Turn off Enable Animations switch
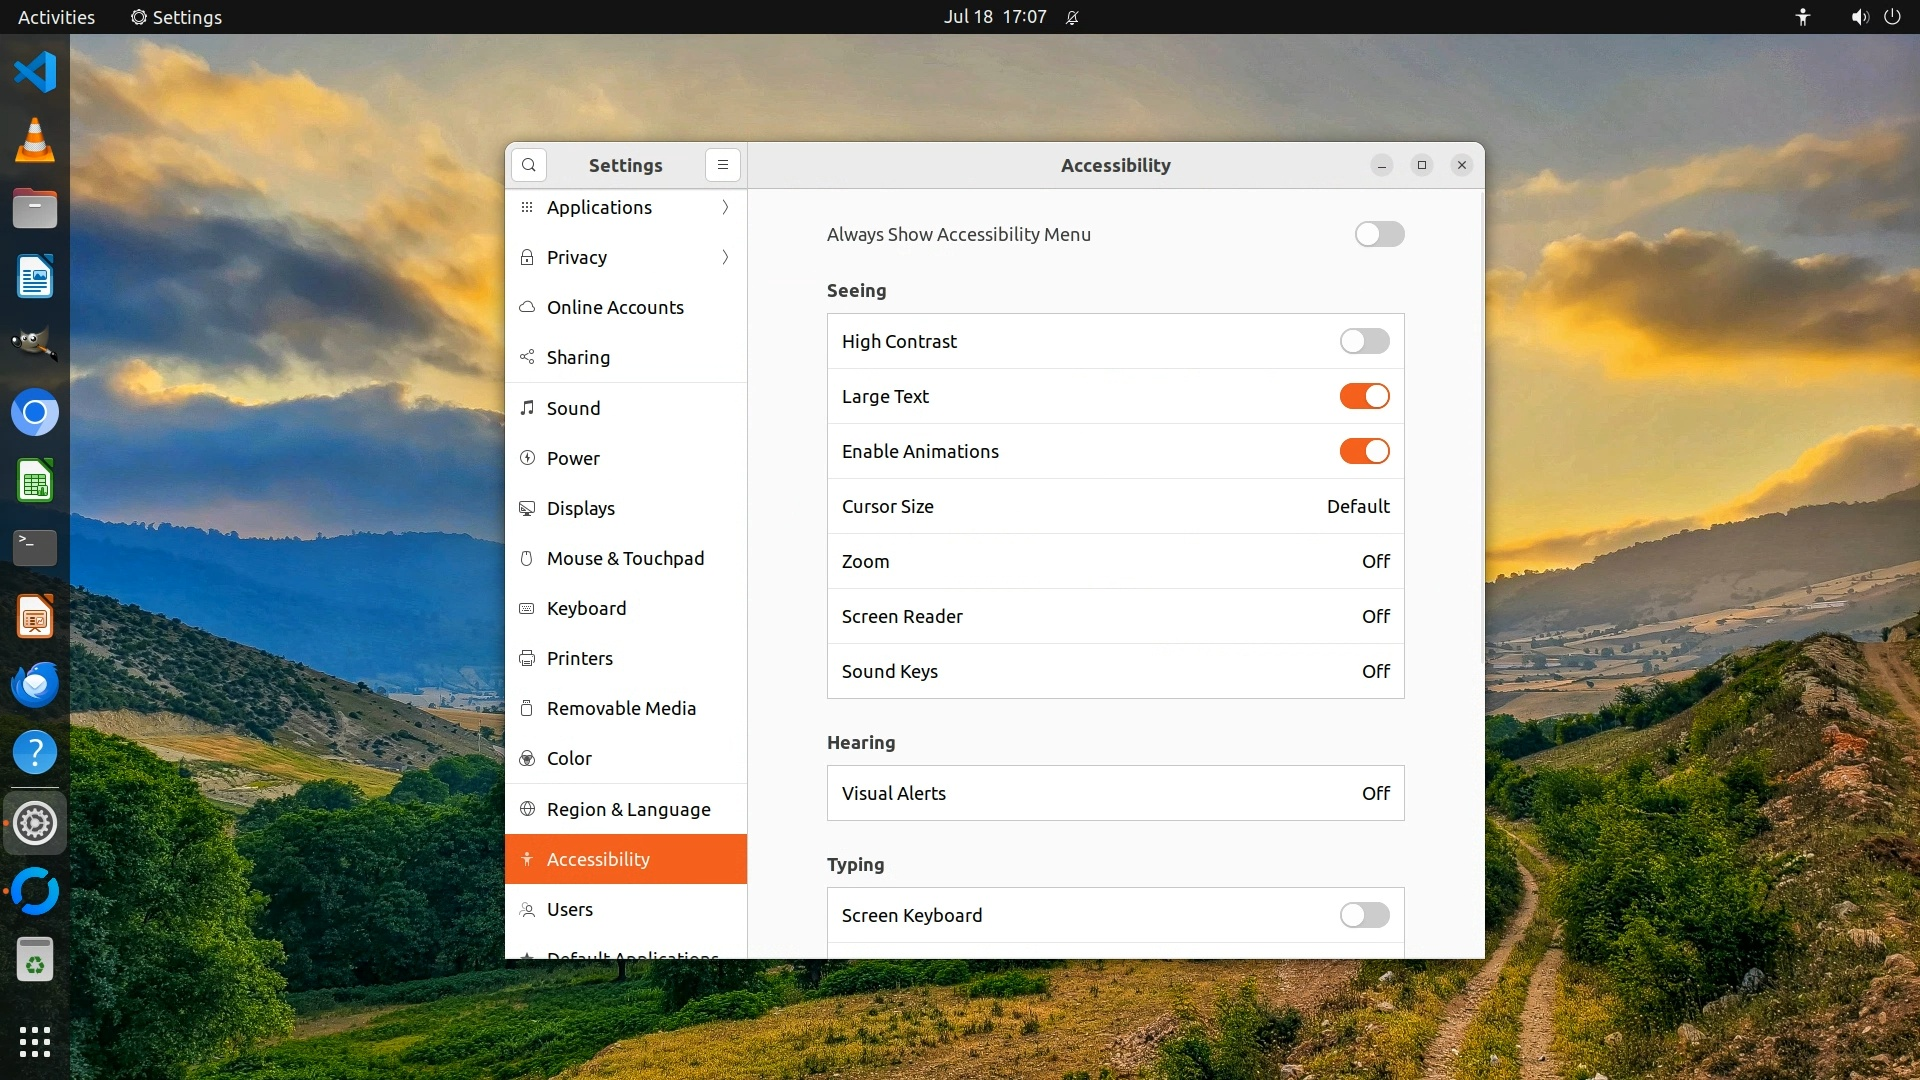Viewport: 1920px width, 1080px height. click(1364, 451)
